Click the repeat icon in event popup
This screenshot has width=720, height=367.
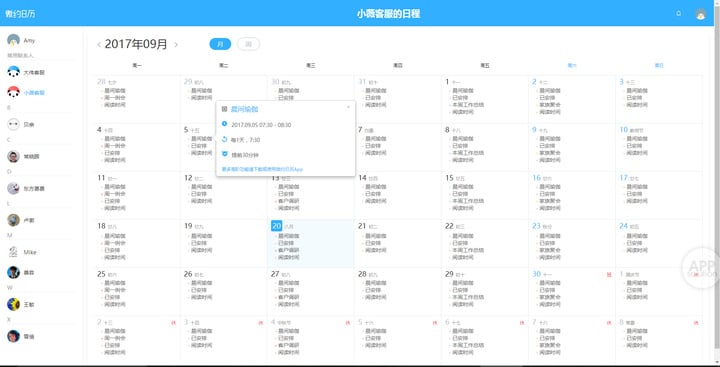coord(224,139)
